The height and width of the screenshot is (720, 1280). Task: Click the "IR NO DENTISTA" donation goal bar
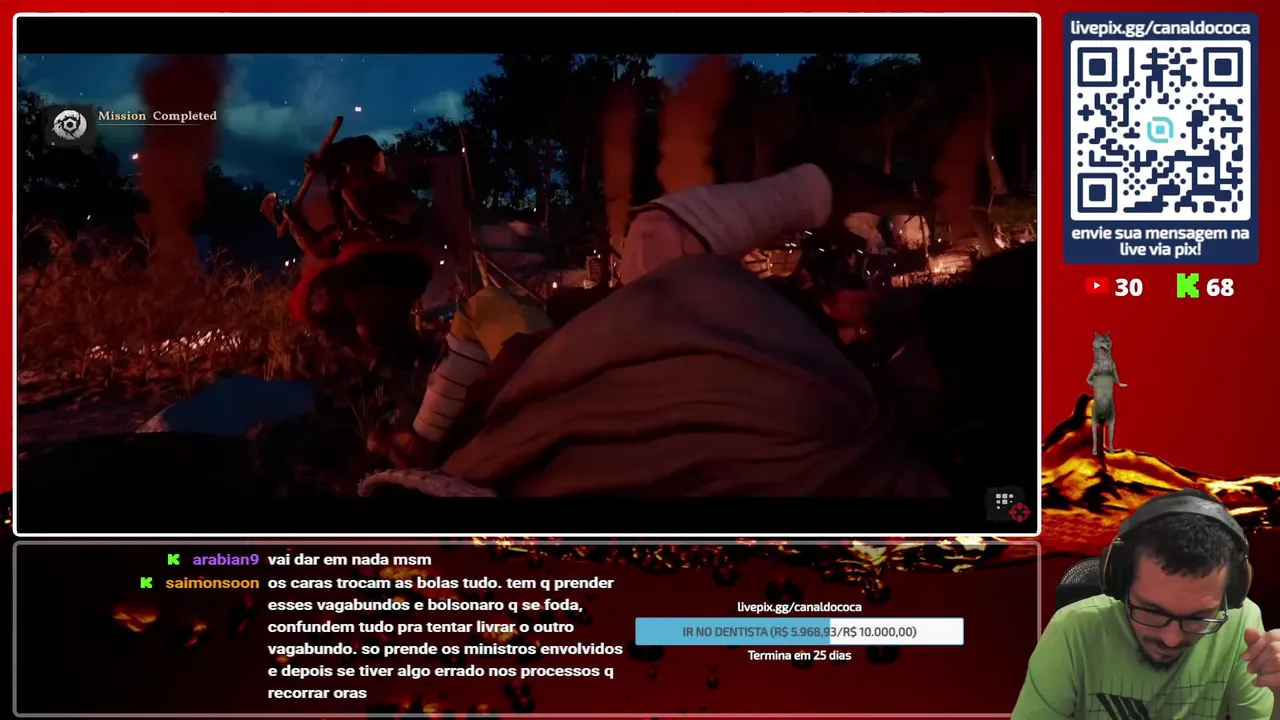pyautogui.click(x=799, y=631)
